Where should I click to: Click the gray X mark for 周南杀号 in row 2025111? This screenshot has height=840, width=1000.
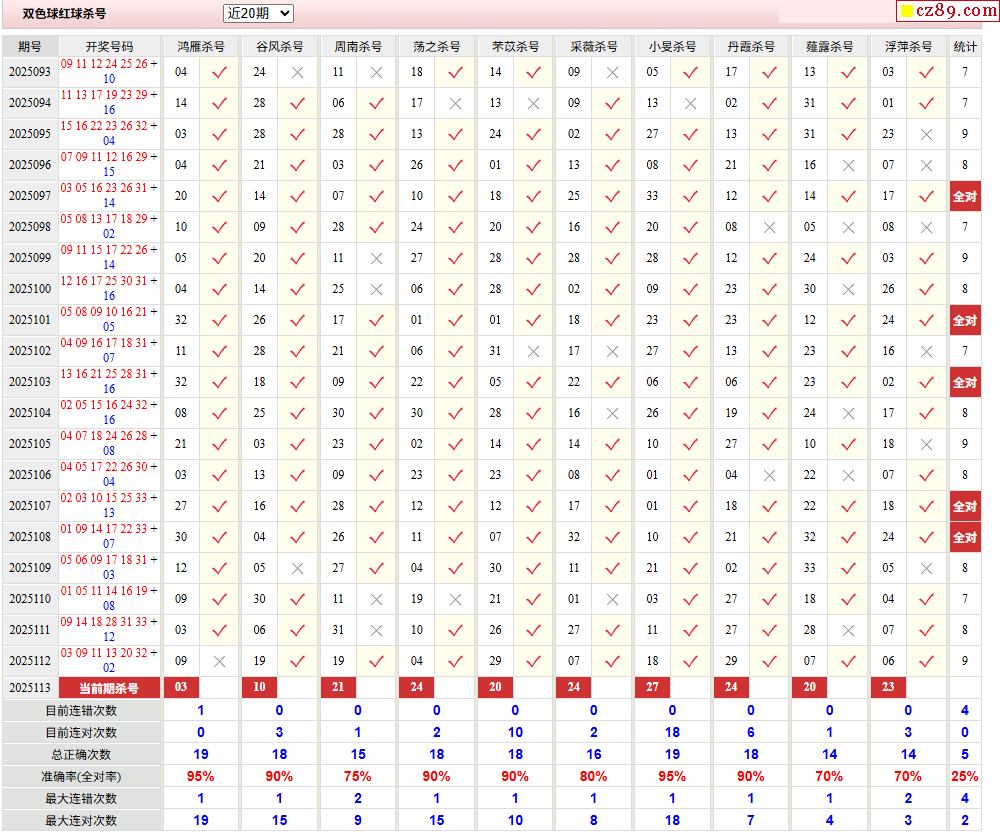pyautogui.click(x=376, y=631)
